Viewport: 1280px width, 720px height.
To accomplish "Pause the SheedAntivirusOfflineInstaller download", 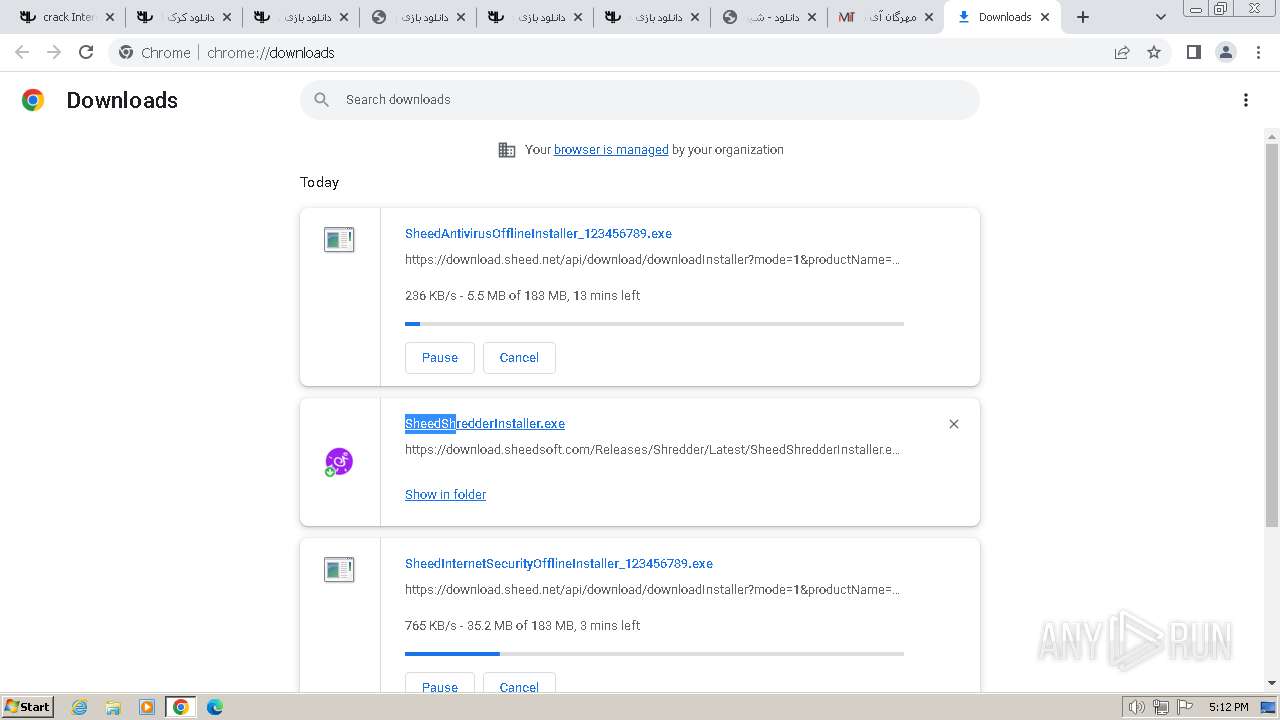I will point(440,358).
